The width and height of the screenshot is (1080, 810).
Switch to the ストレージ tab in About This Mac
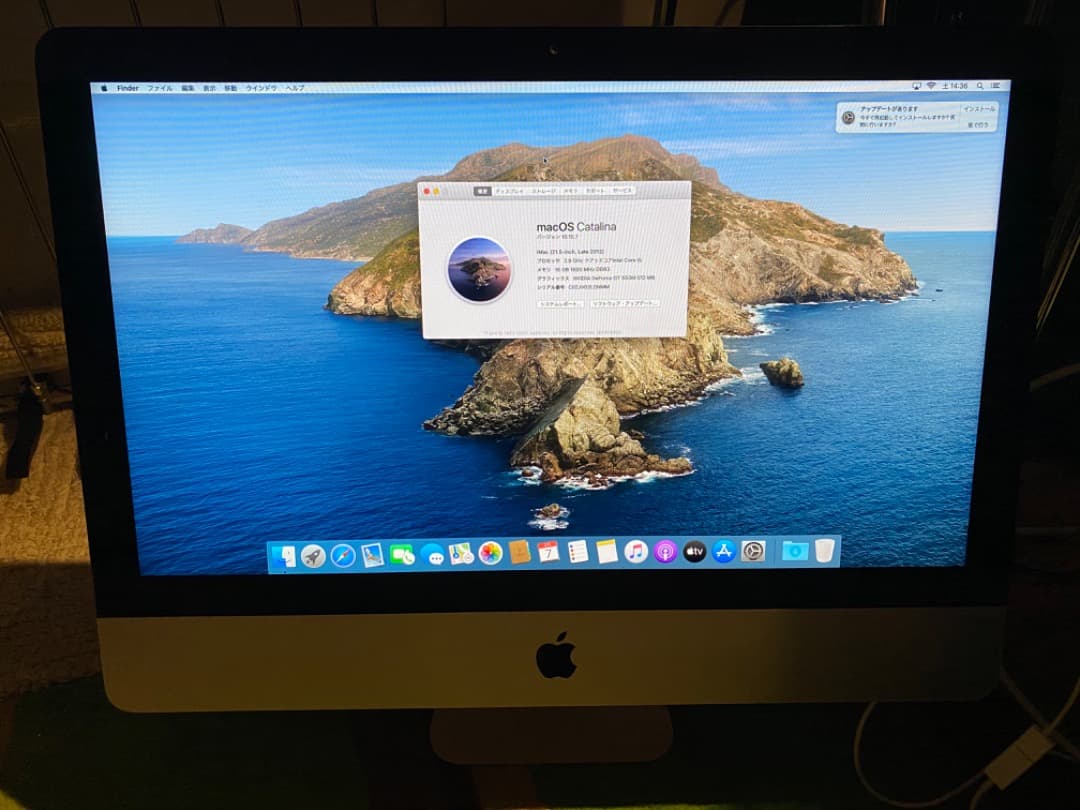pos(542,191)
